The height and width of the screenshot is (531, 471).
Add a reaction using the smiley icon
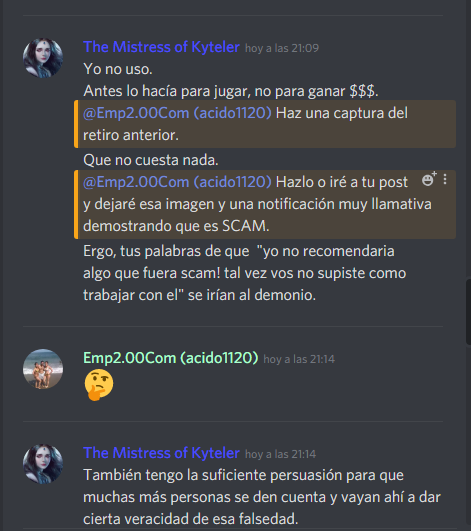pyautogui.click(x=429, y=179)
